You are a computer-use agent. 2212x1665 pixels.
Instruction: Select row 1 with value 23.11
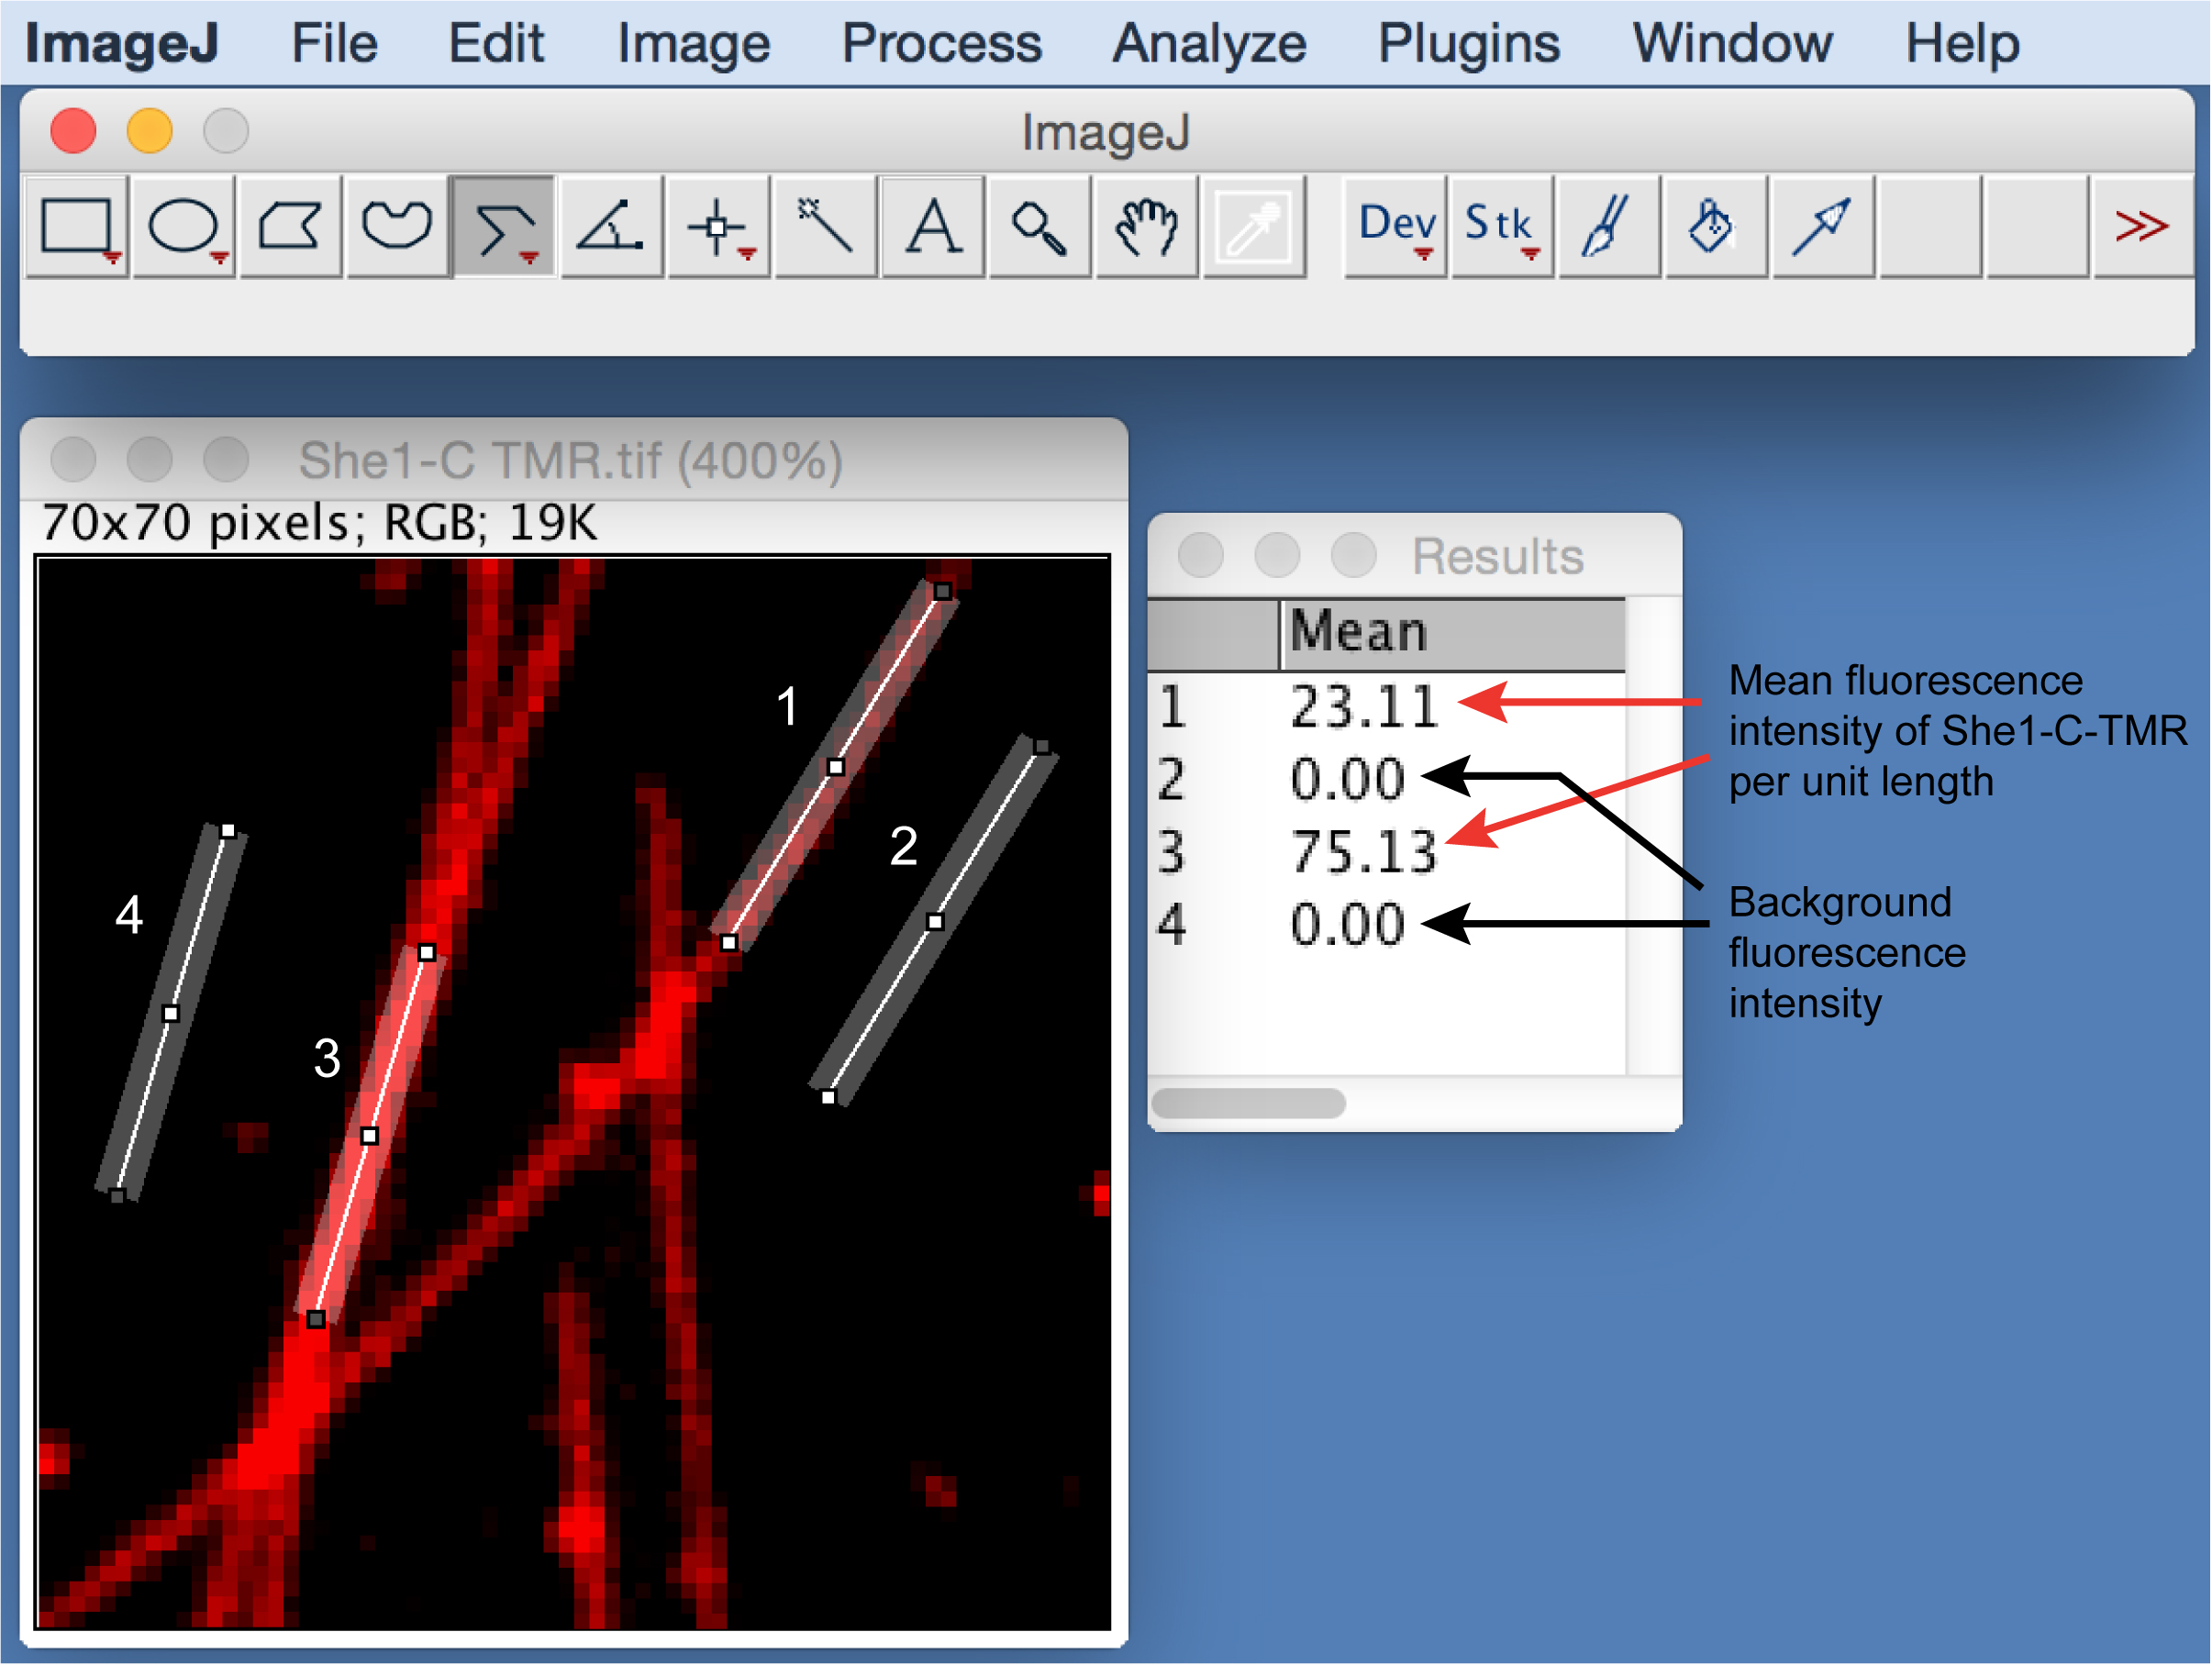pos(1386,706)
